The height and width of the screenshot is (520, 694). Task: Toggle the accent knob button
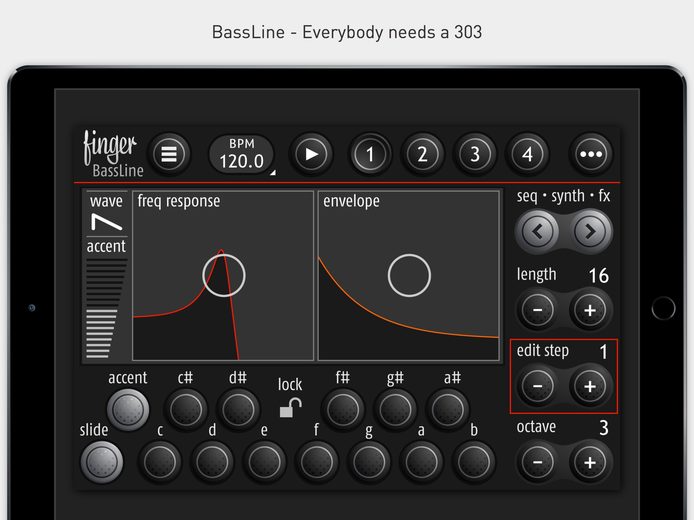tap(128, 410)
